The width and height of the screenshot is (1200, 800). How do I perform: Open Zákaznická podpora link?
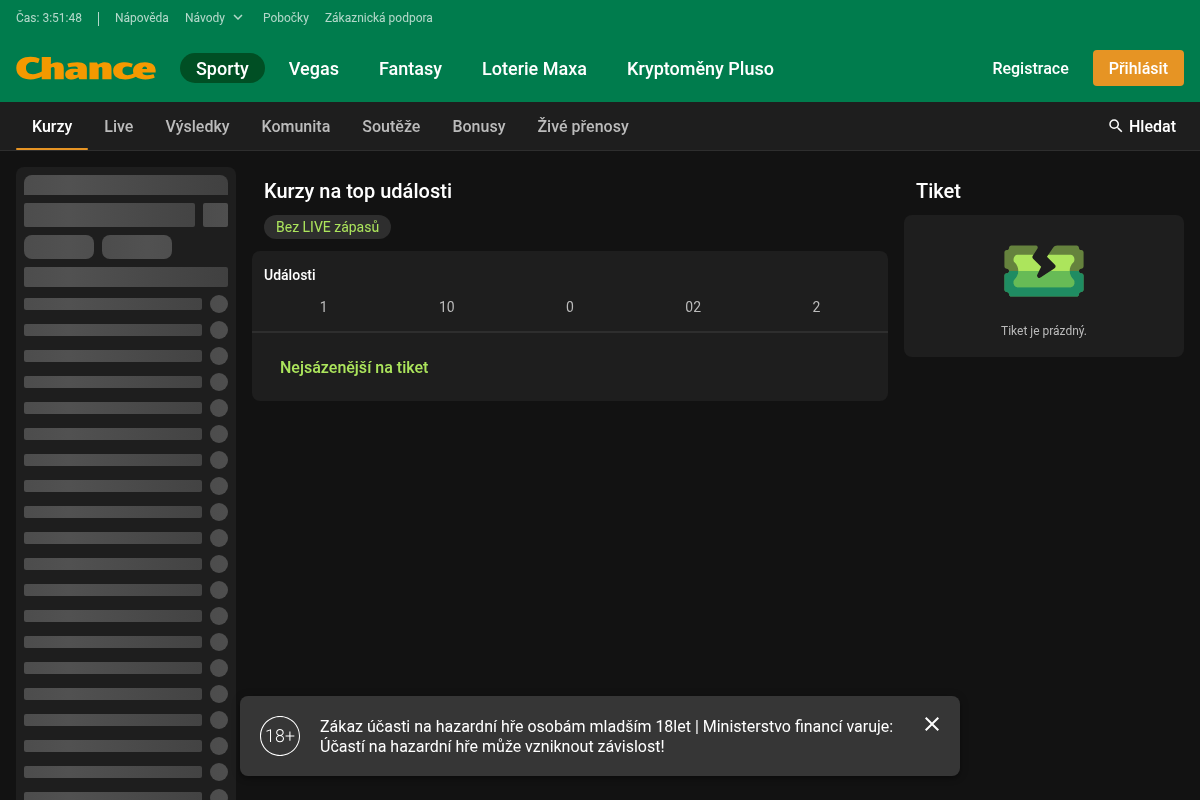click(x=379, y=18)
